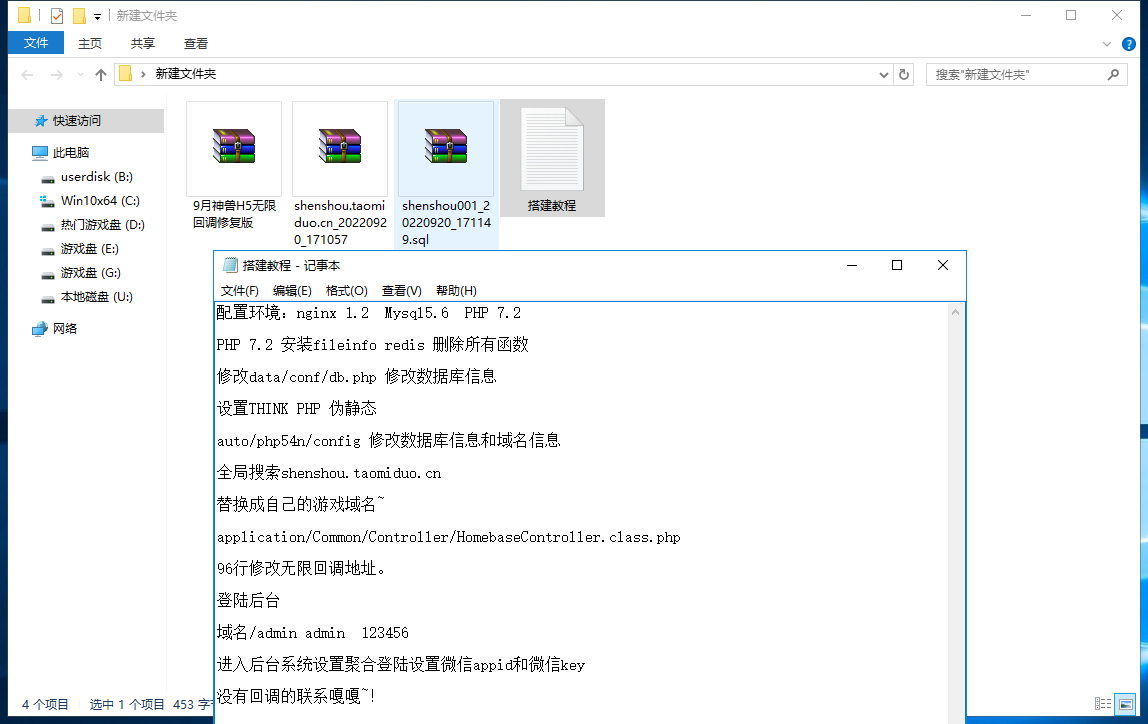Open the blue 文件 ribbon button
The height and width of the screenshot is (724, 1148).
point(36,43)
